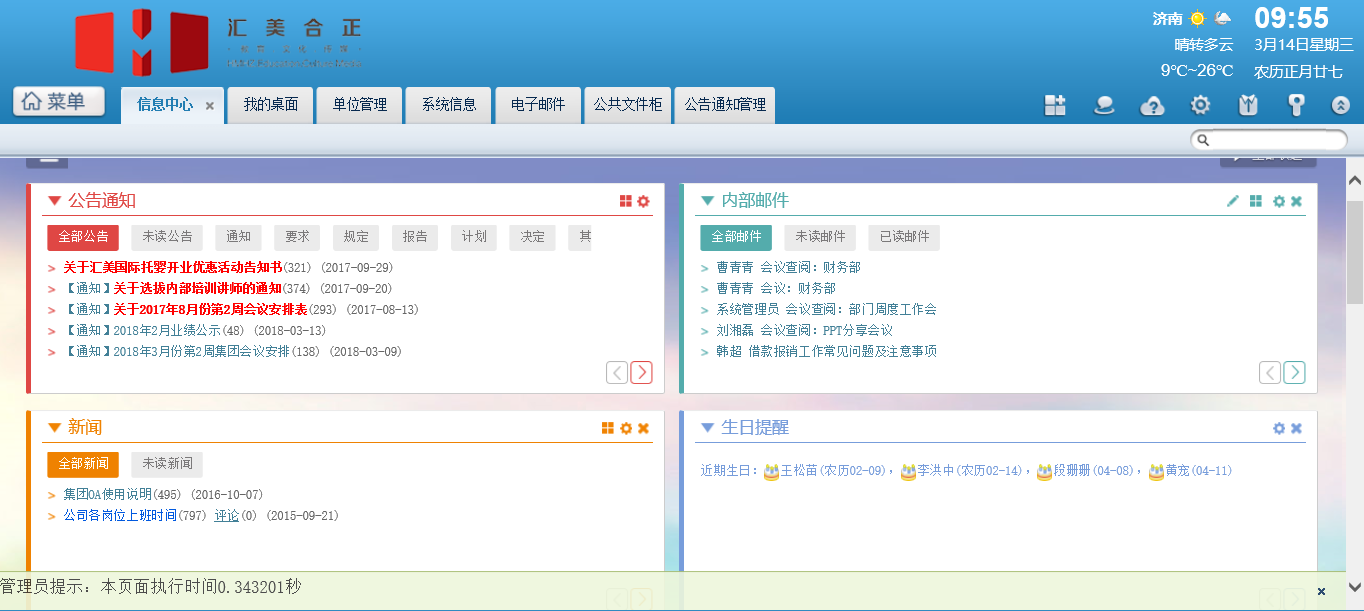Image resolution: width=1364 pixels, height=611 pixels.
Task: Open the 2018年2月业绩公示 announcement link
Action: click(x=165, y=330)
